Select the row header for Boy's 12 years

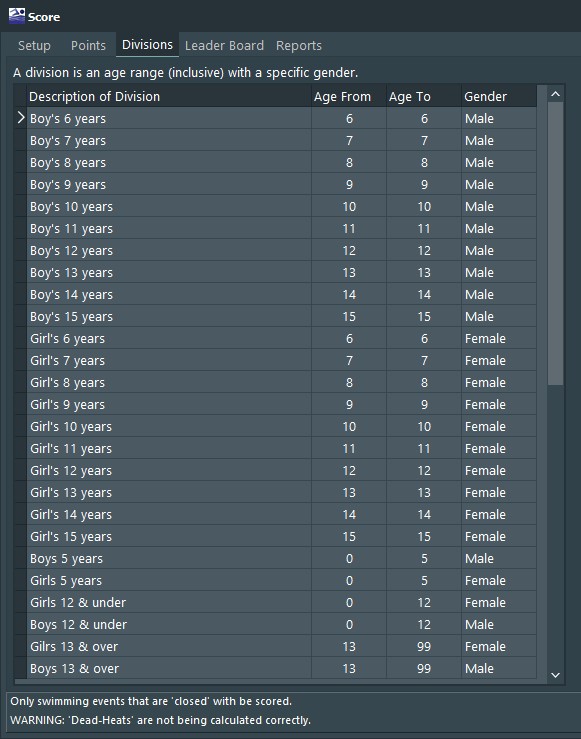[20, 250]
